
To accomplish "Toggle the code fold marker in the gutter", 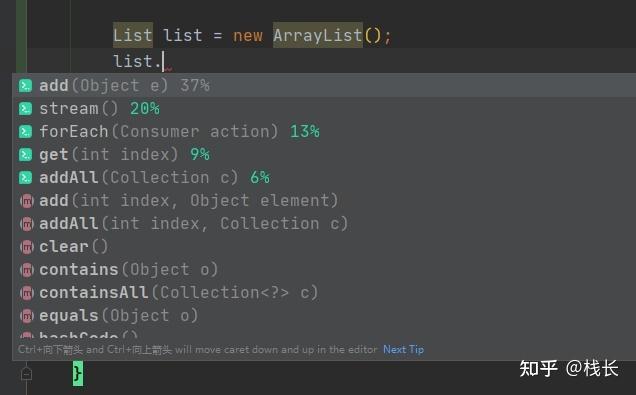I will pos(26,374).
